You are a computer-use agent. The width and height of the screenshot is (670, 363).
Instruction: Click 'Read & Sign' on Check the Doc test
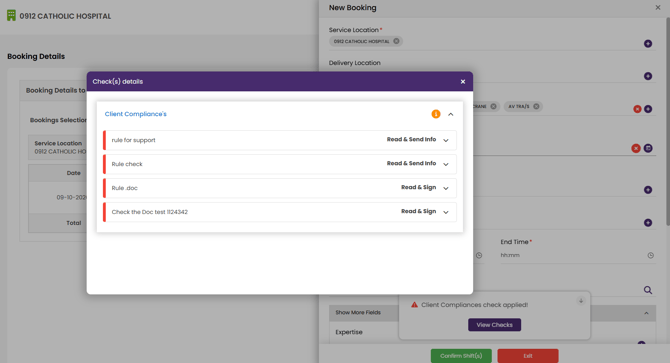tap(418, 211)
